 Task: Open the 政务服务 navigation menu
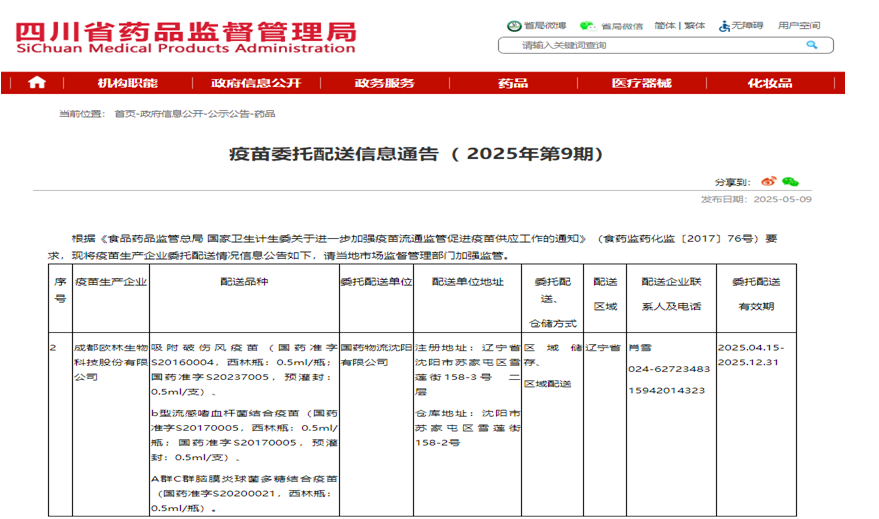pos(384,83)
